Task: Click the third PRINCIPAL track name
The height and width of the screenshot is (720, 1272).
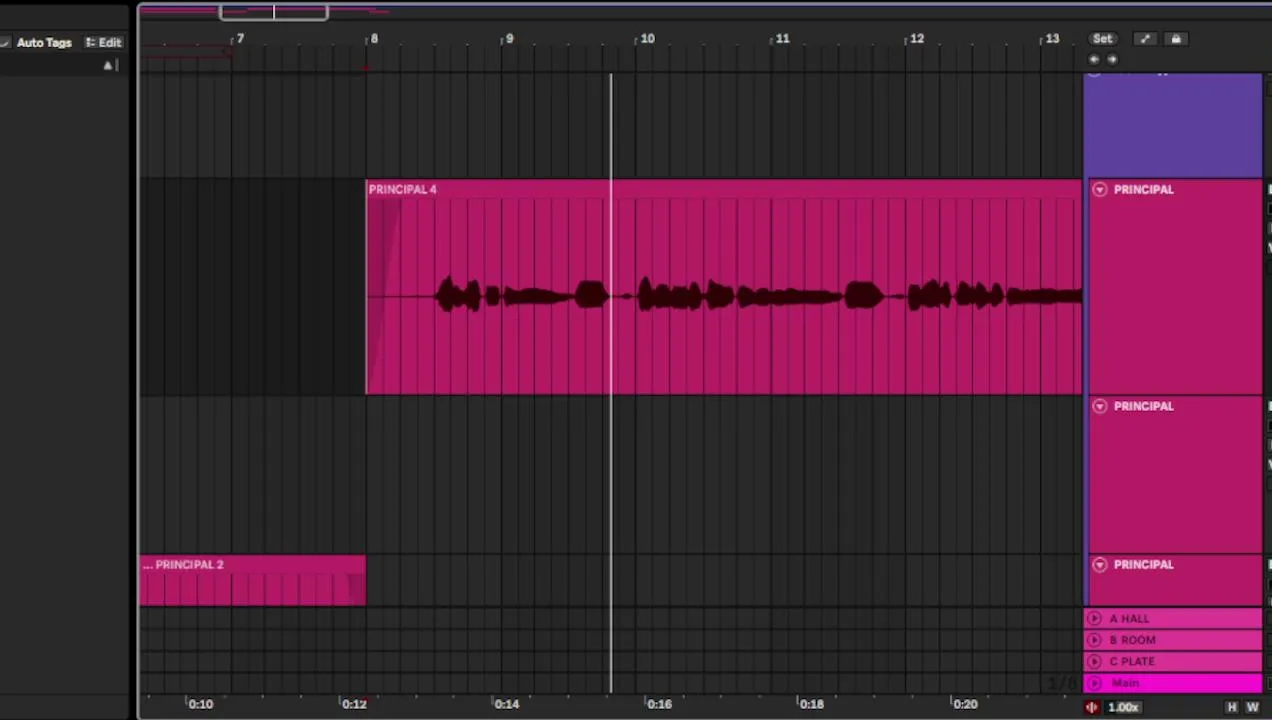Action: (x=1143, y=565)
